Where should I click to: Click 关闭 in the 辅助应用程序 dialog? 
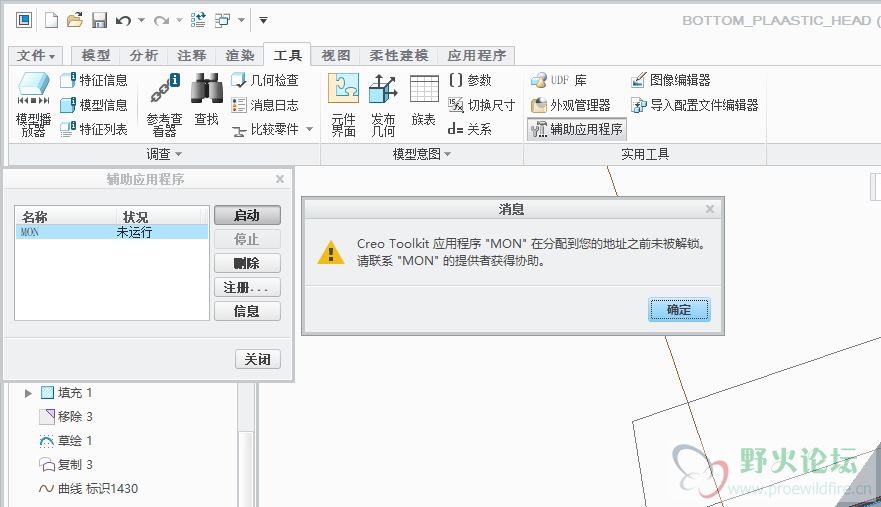pyautogui.click(x=258, y=359)
